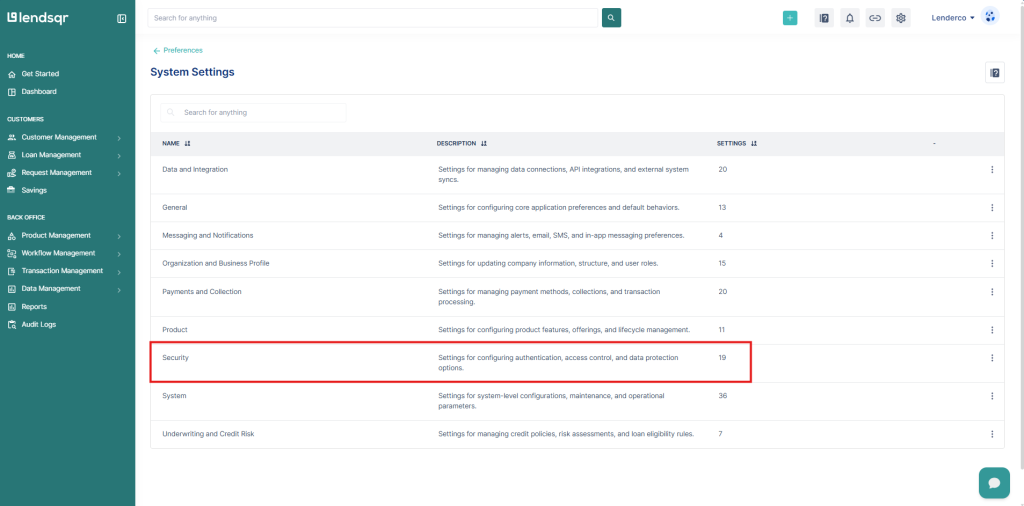Open the Lenderco account dropdown

[x=952, y=18]
